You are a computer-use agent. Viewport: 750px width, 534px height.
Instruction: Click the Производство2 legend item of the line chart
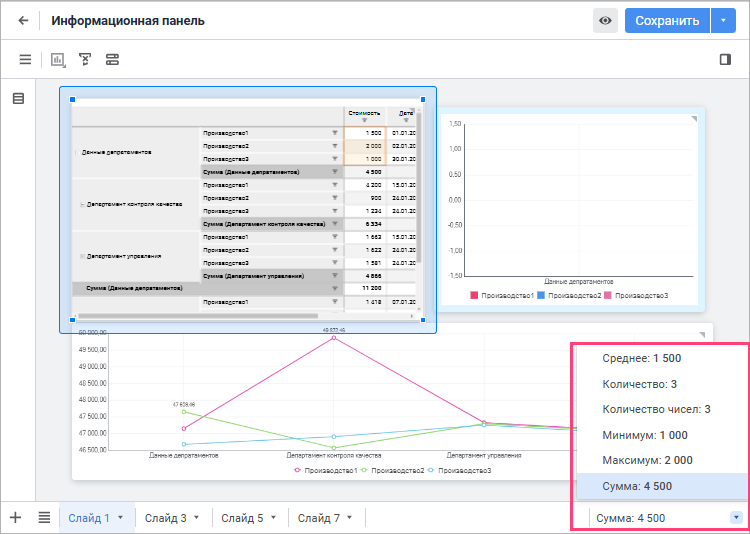pyautogui.click(x=392, y=470)
